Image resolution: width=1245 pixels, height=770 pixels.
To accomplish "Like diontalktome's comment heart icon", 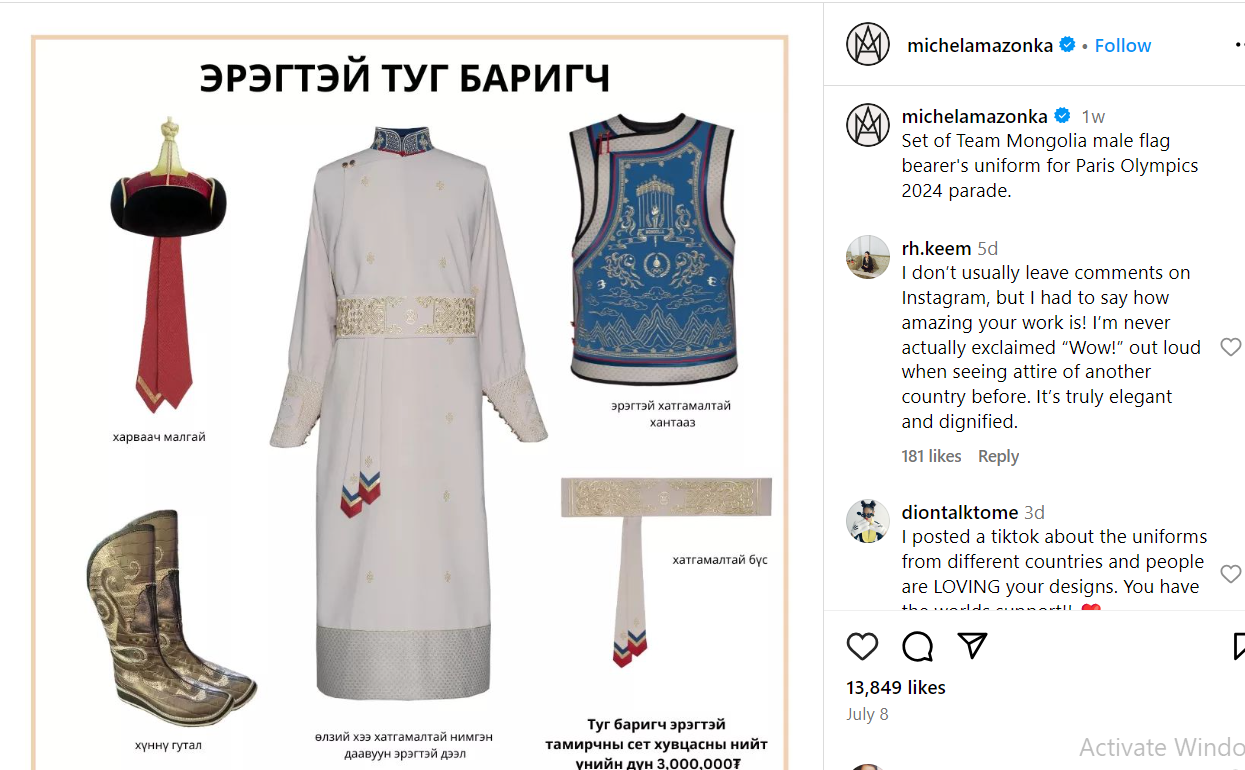I will (x=1230, y=574).
